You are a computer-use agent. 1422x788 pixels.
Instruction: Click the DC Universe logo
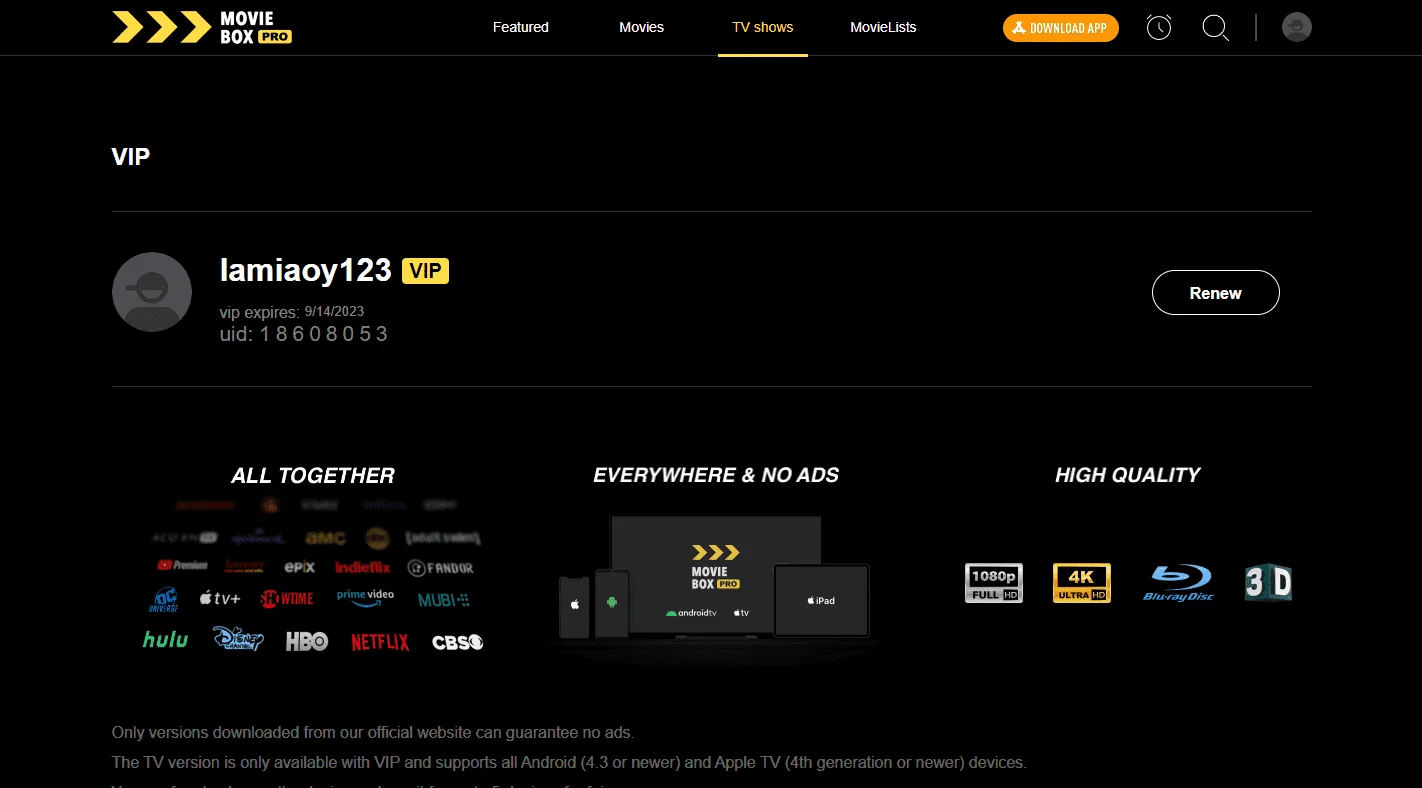pyautogui.click(x=165, y=599)
